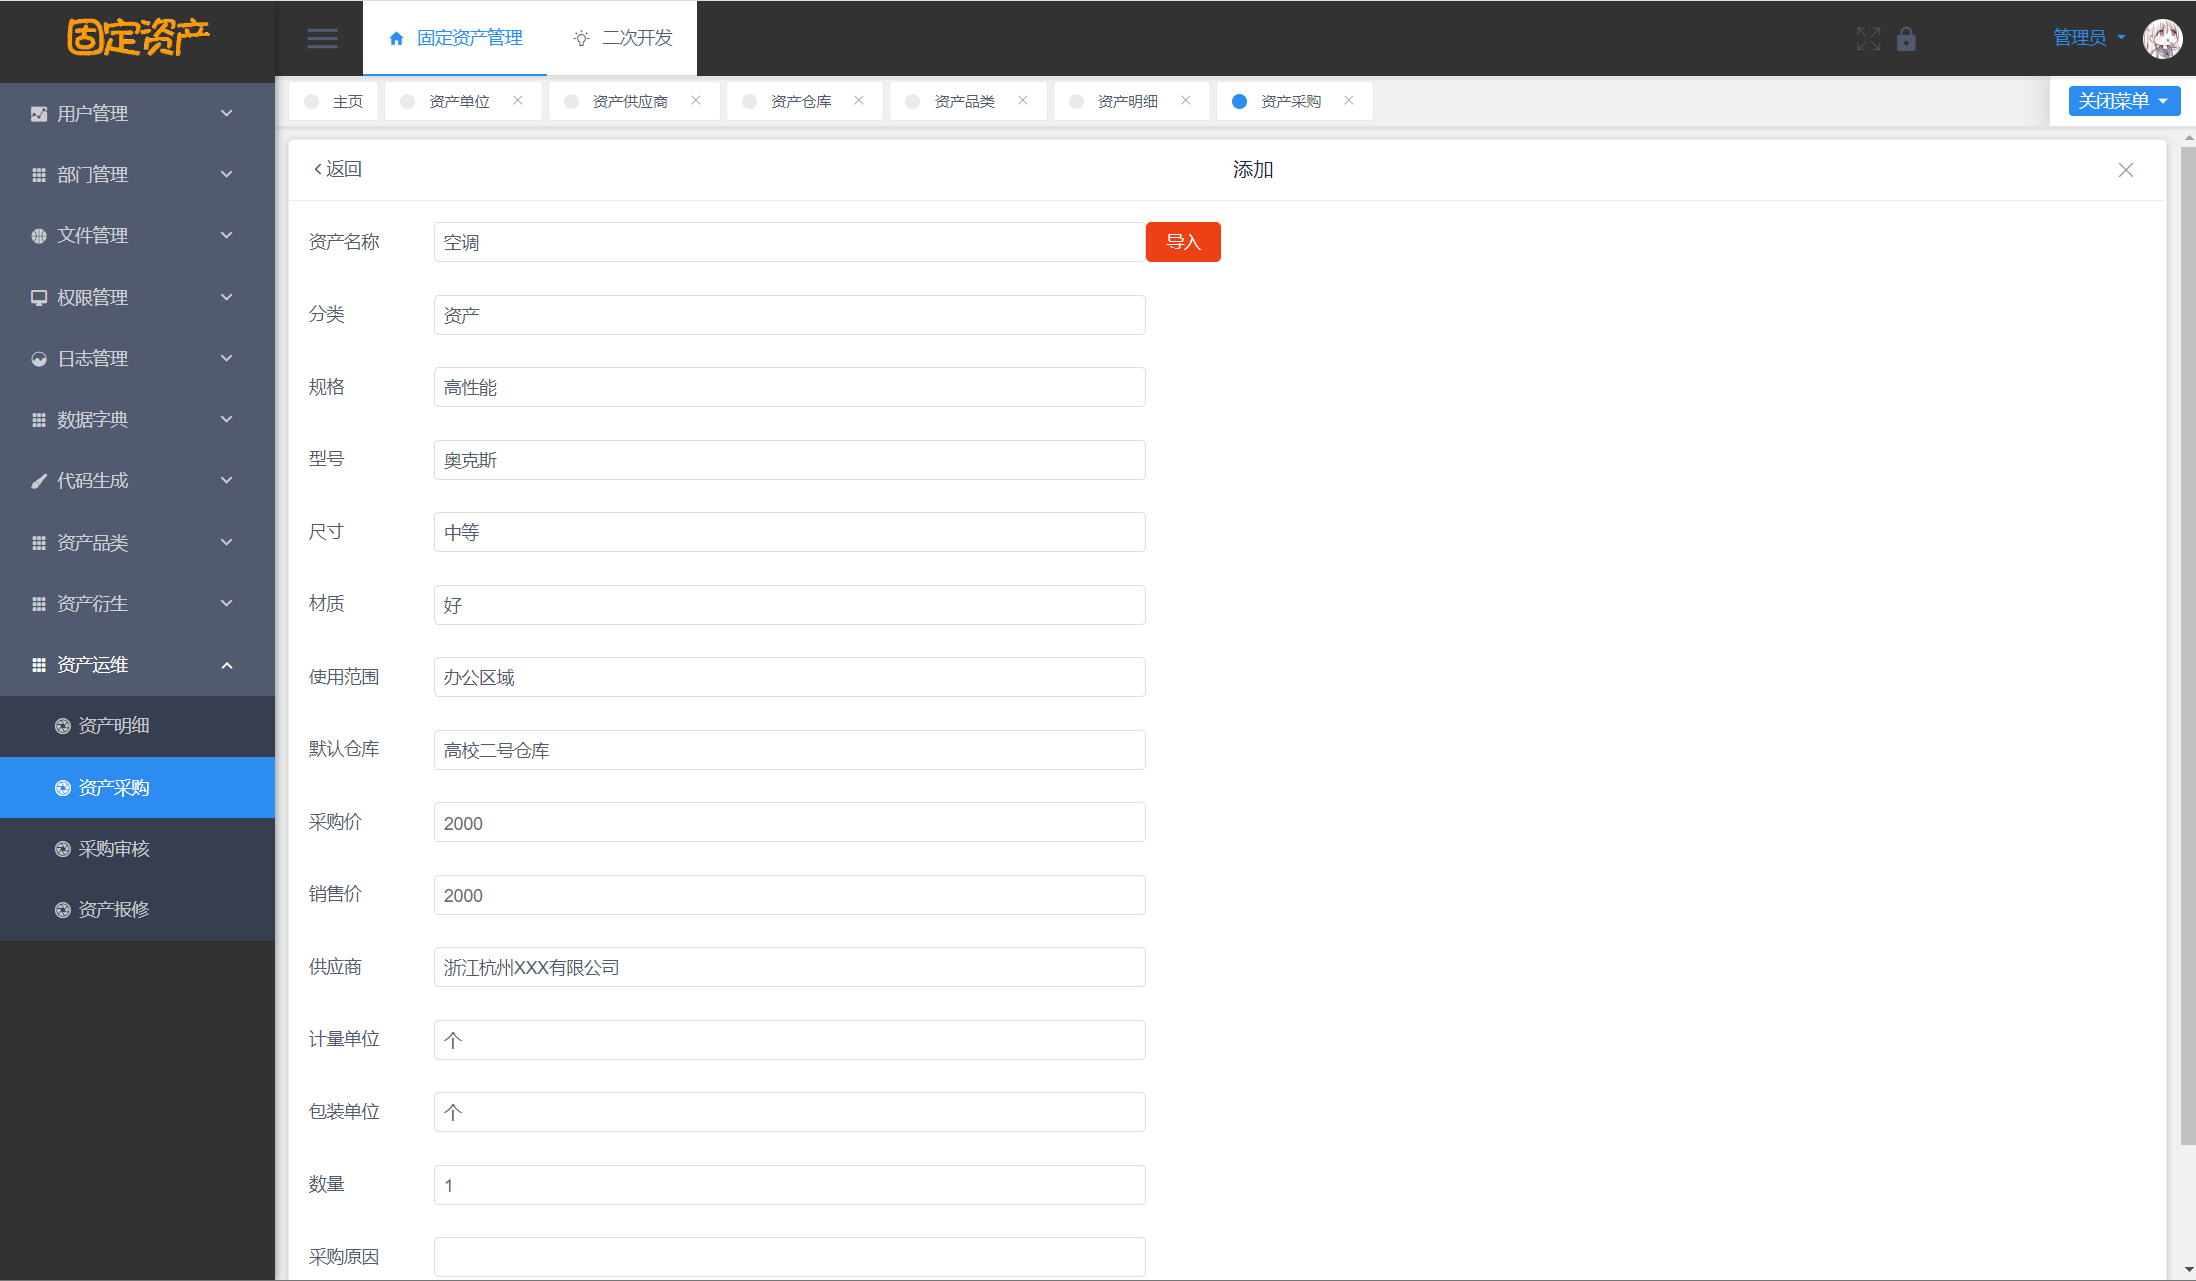Screen dimensions: 2196x1281
Task: Open 资产报修 in the sidebar
Action: 114,910
